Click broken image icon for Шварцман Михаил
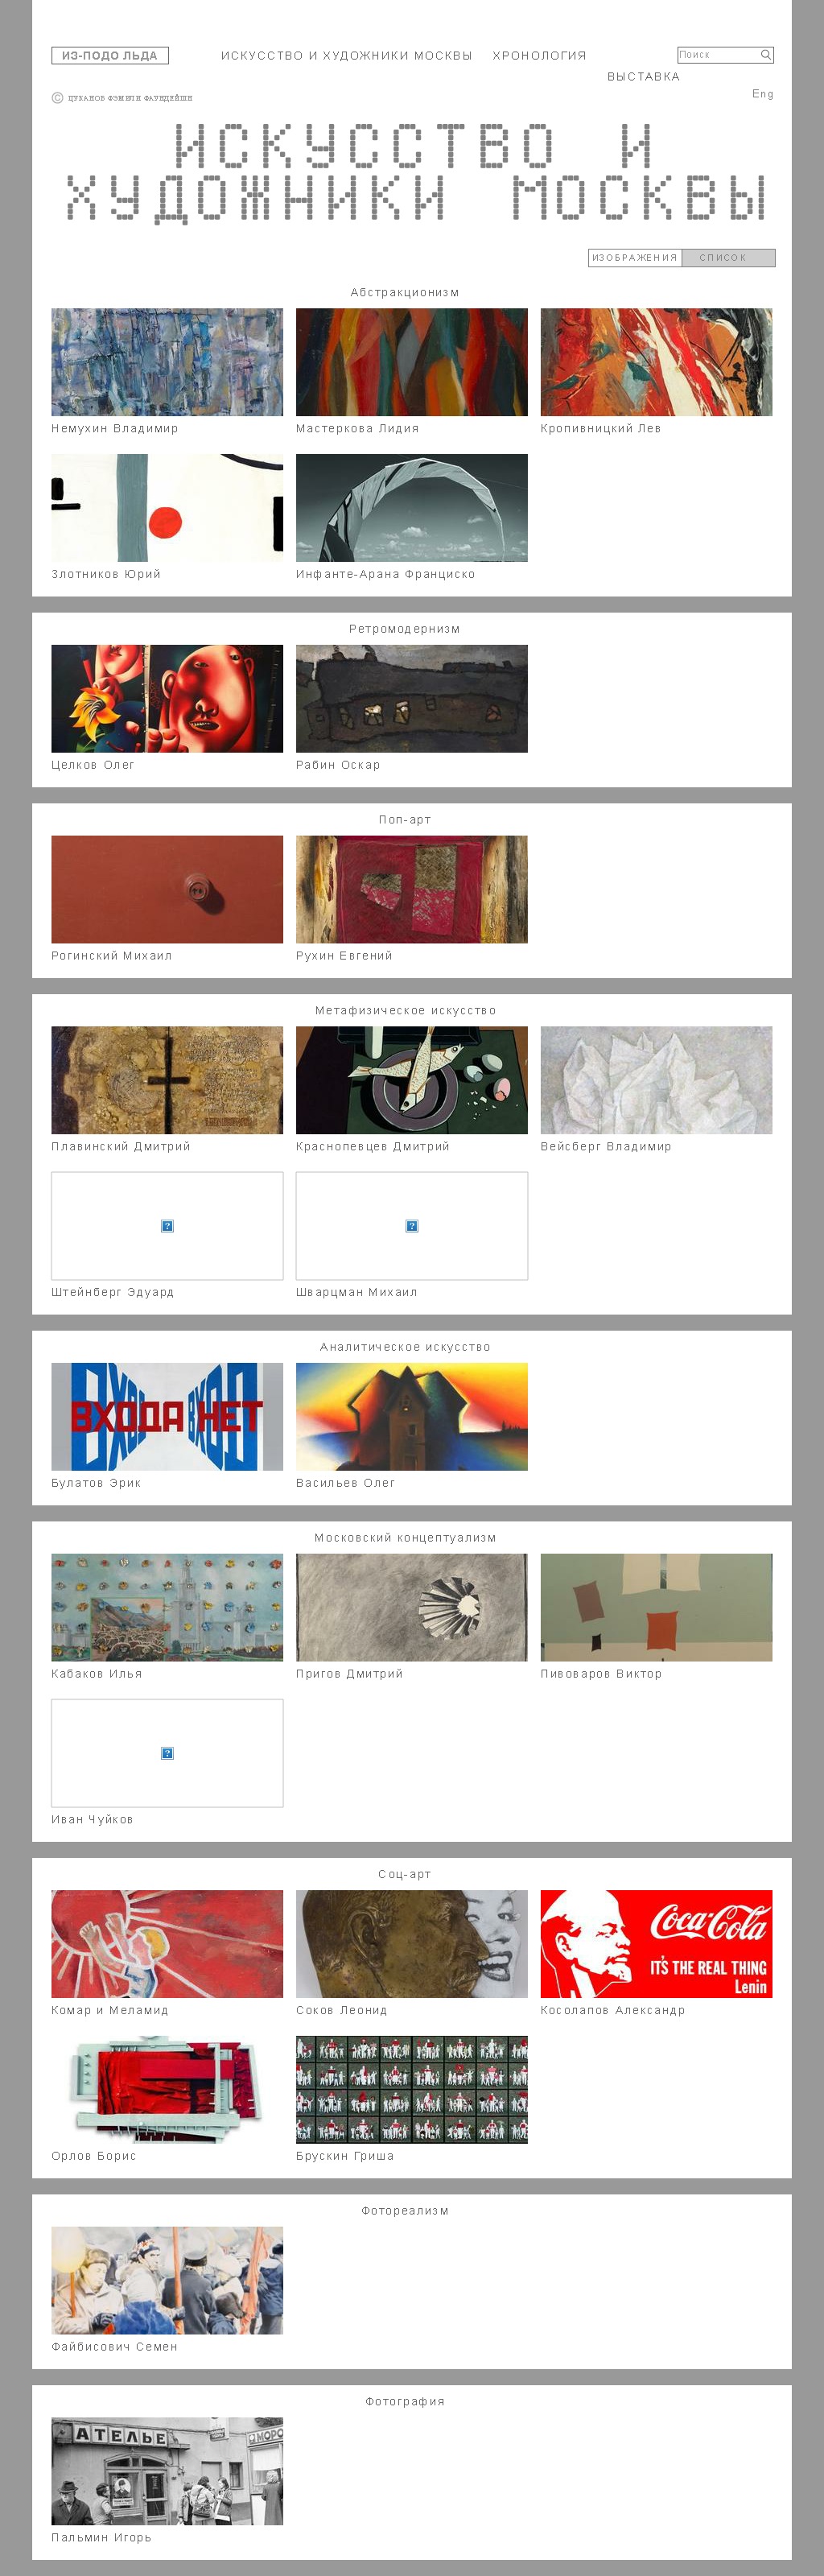The height and width of the screenshot is (2576, 824). (411, 1226)
